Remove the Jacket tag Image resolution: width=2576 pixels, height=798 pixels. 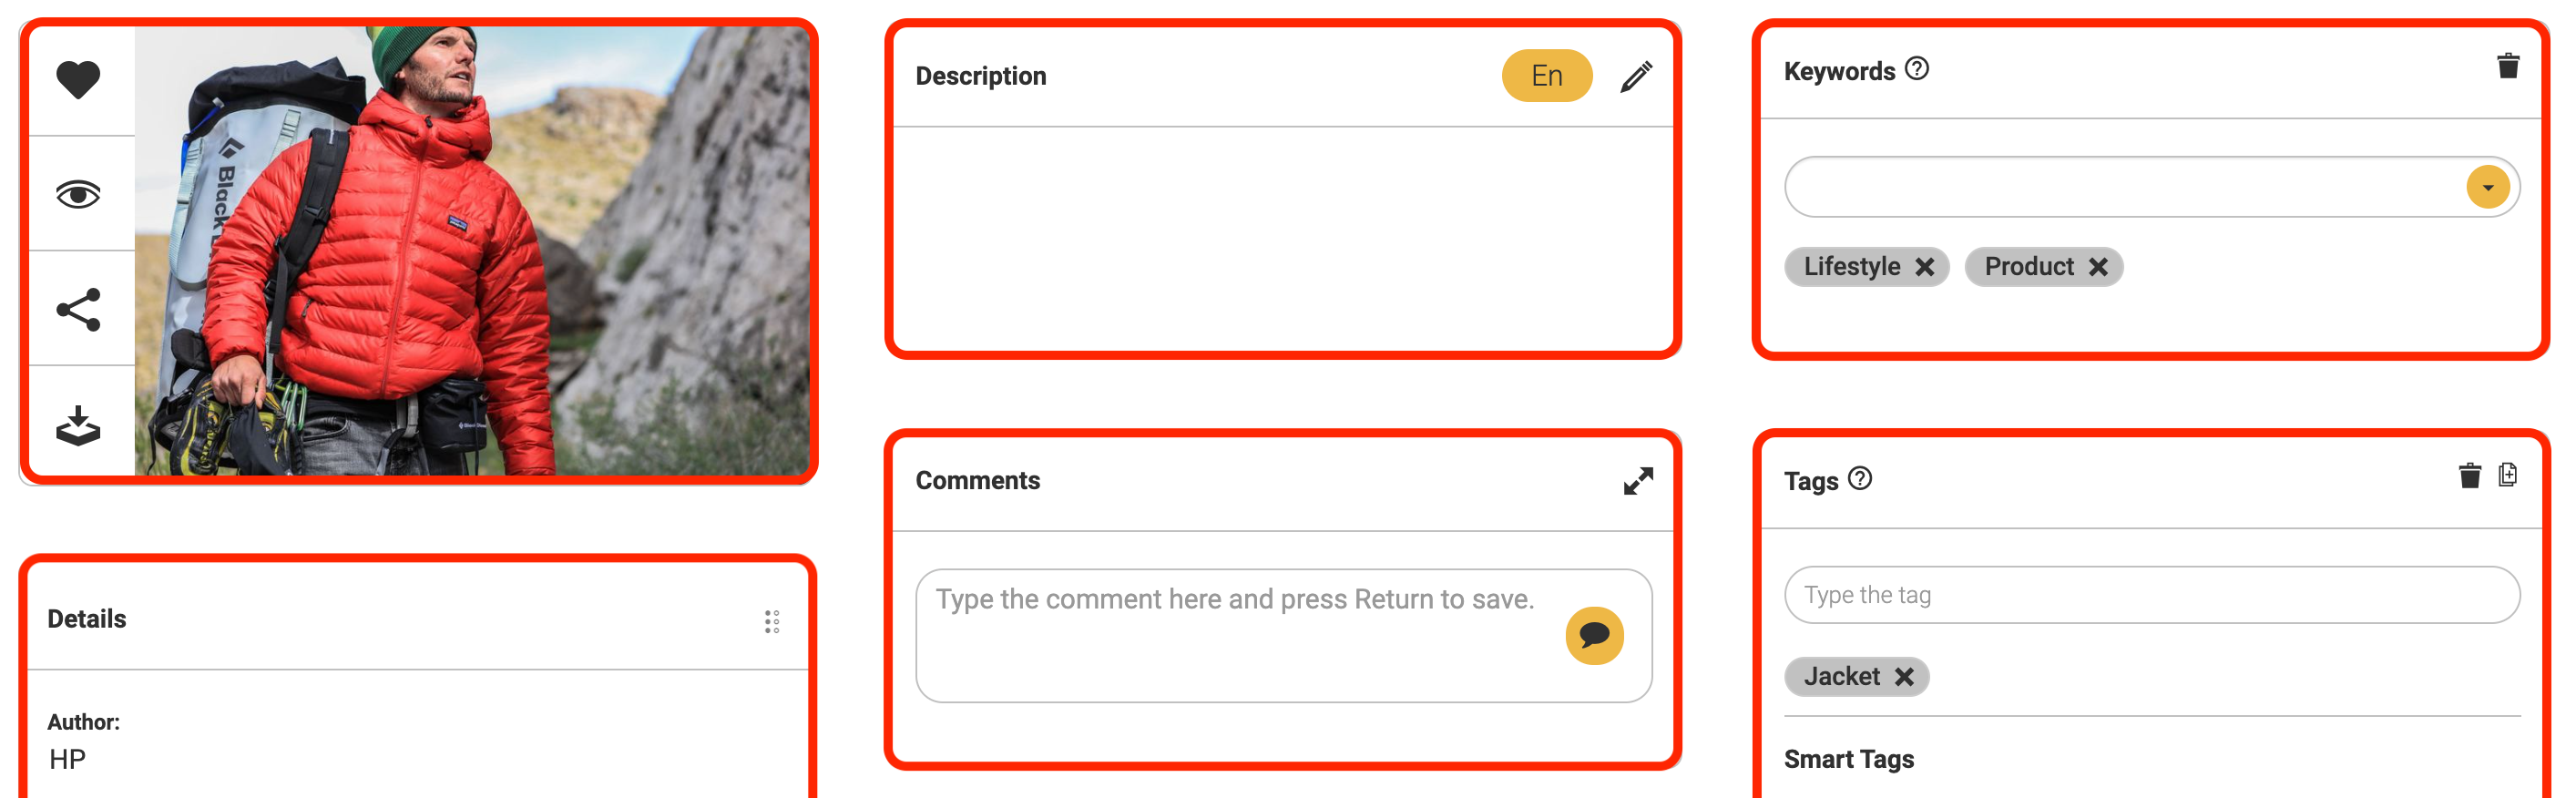tap(1904, 677)
